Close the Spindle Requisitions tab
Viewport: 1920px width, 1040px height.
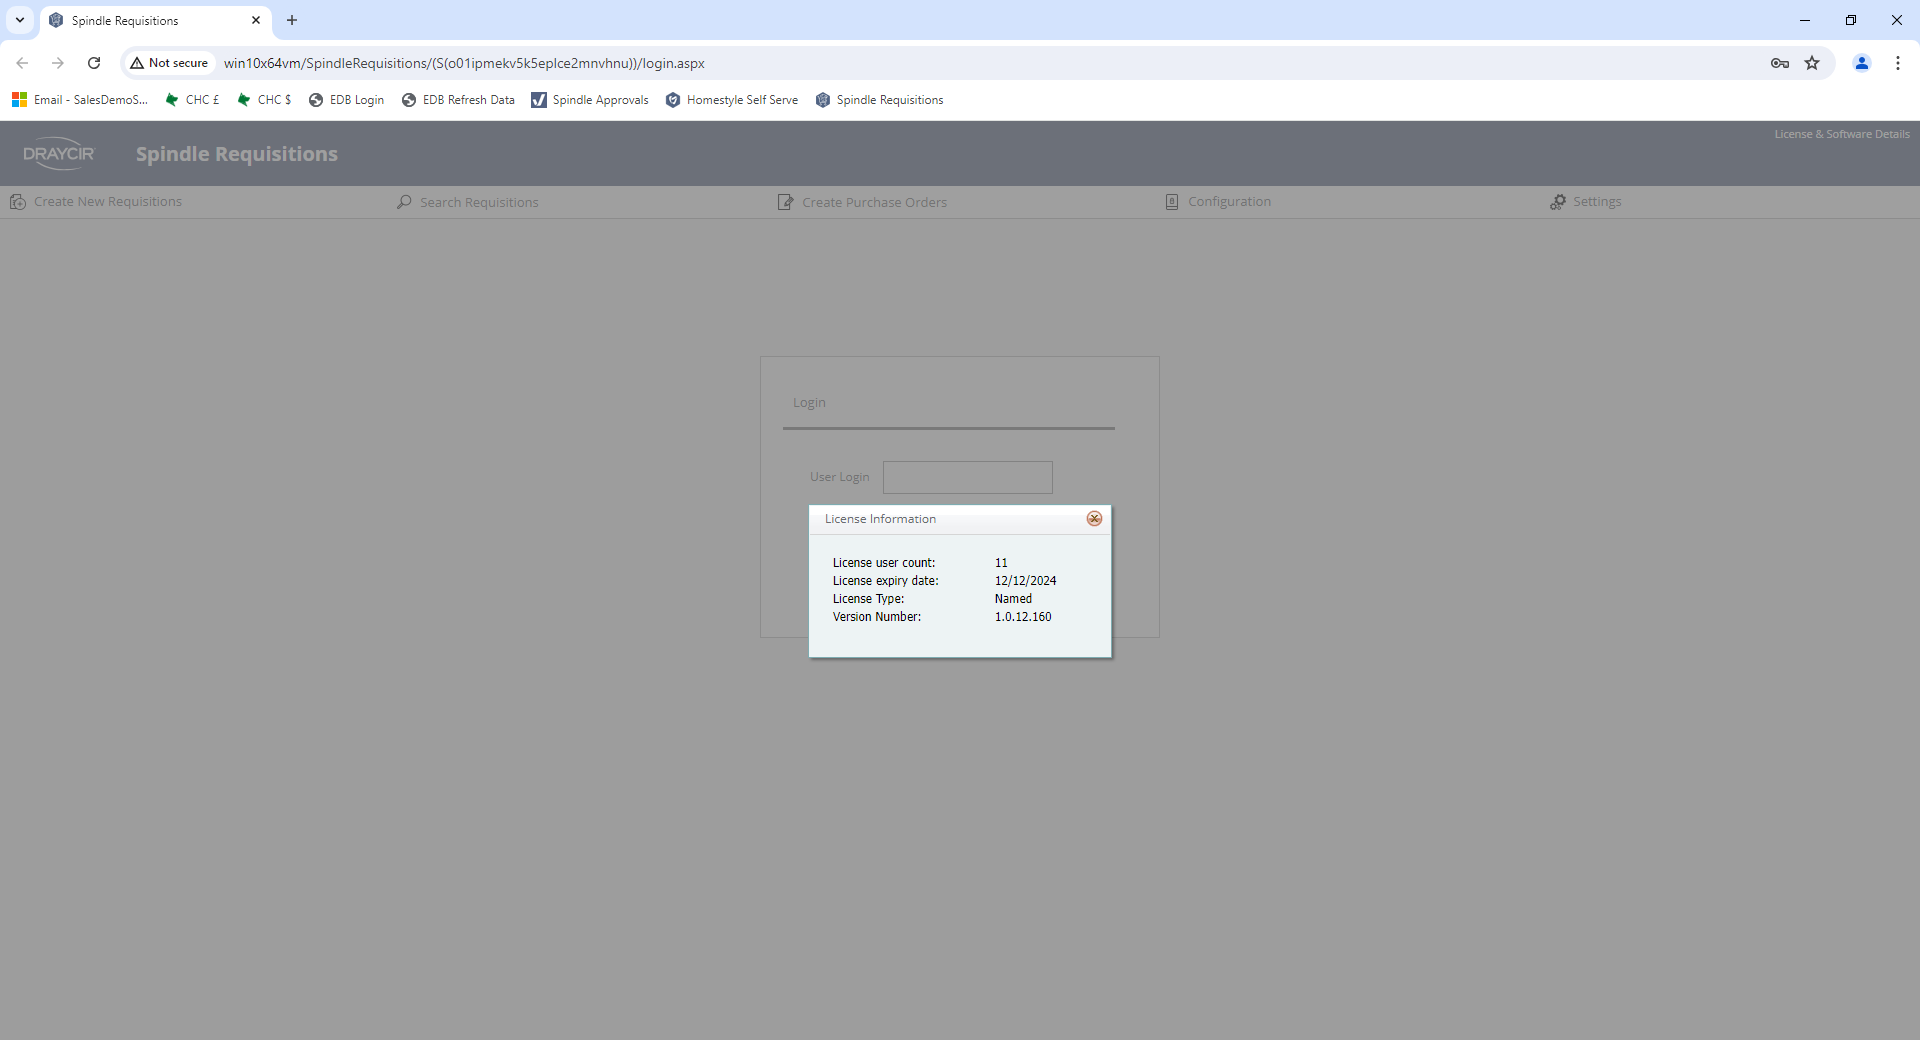tap(256, 20)
